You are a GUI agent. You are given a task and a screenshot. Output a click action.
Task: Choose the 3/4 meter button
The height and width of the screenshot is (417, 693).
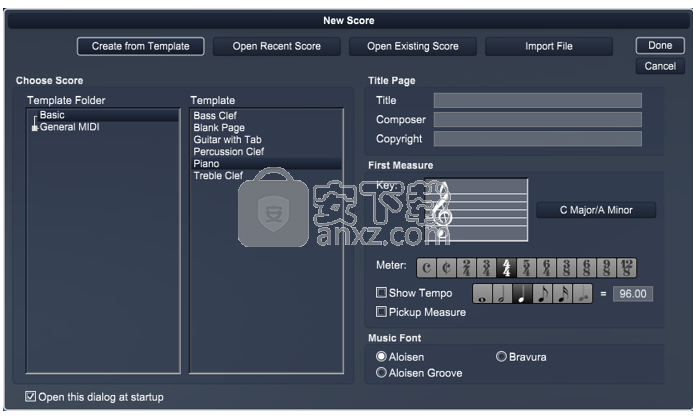[x=486, y=268]
